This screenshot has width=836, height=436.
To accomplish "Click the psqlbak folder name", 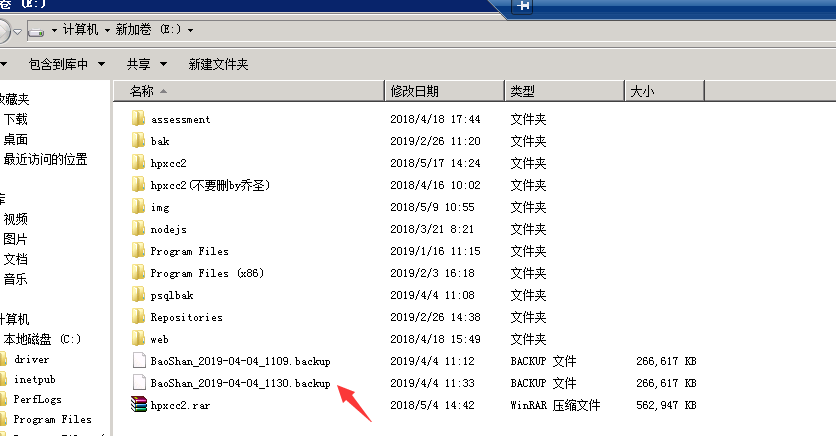I will tap(172, 295).
